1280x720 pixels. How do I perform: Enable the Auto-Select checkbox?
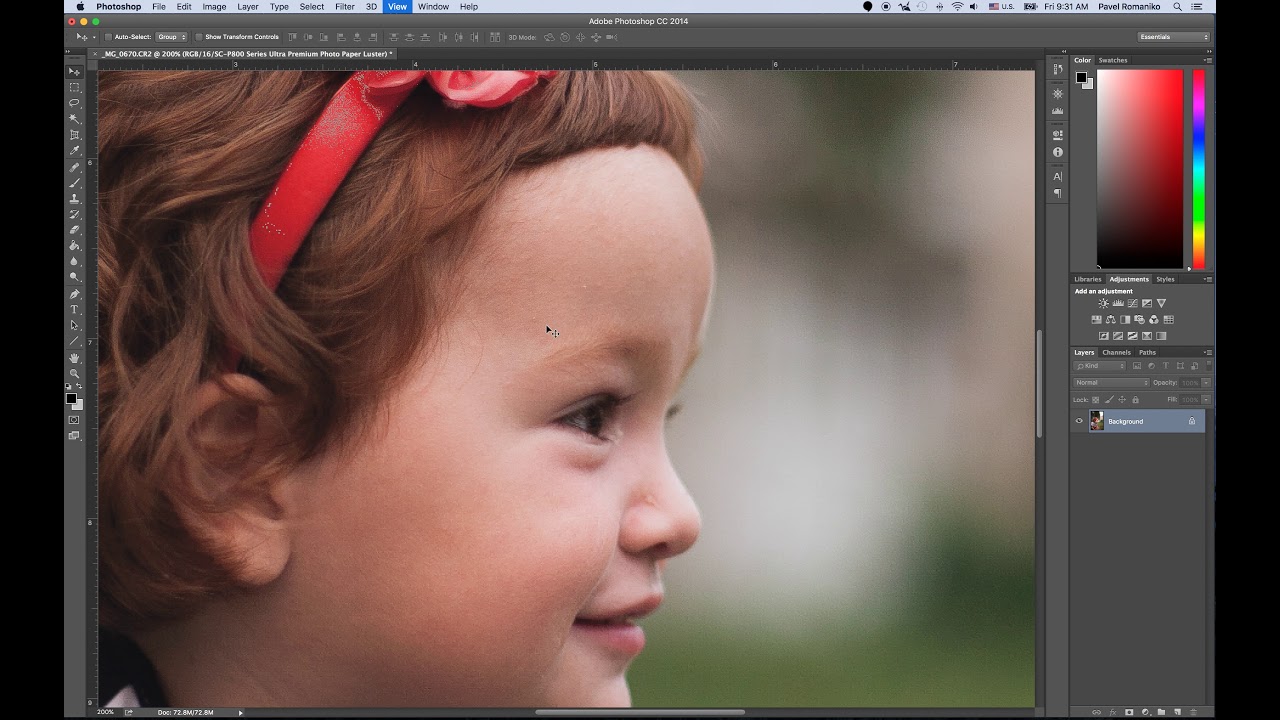(x=108, y=37)
